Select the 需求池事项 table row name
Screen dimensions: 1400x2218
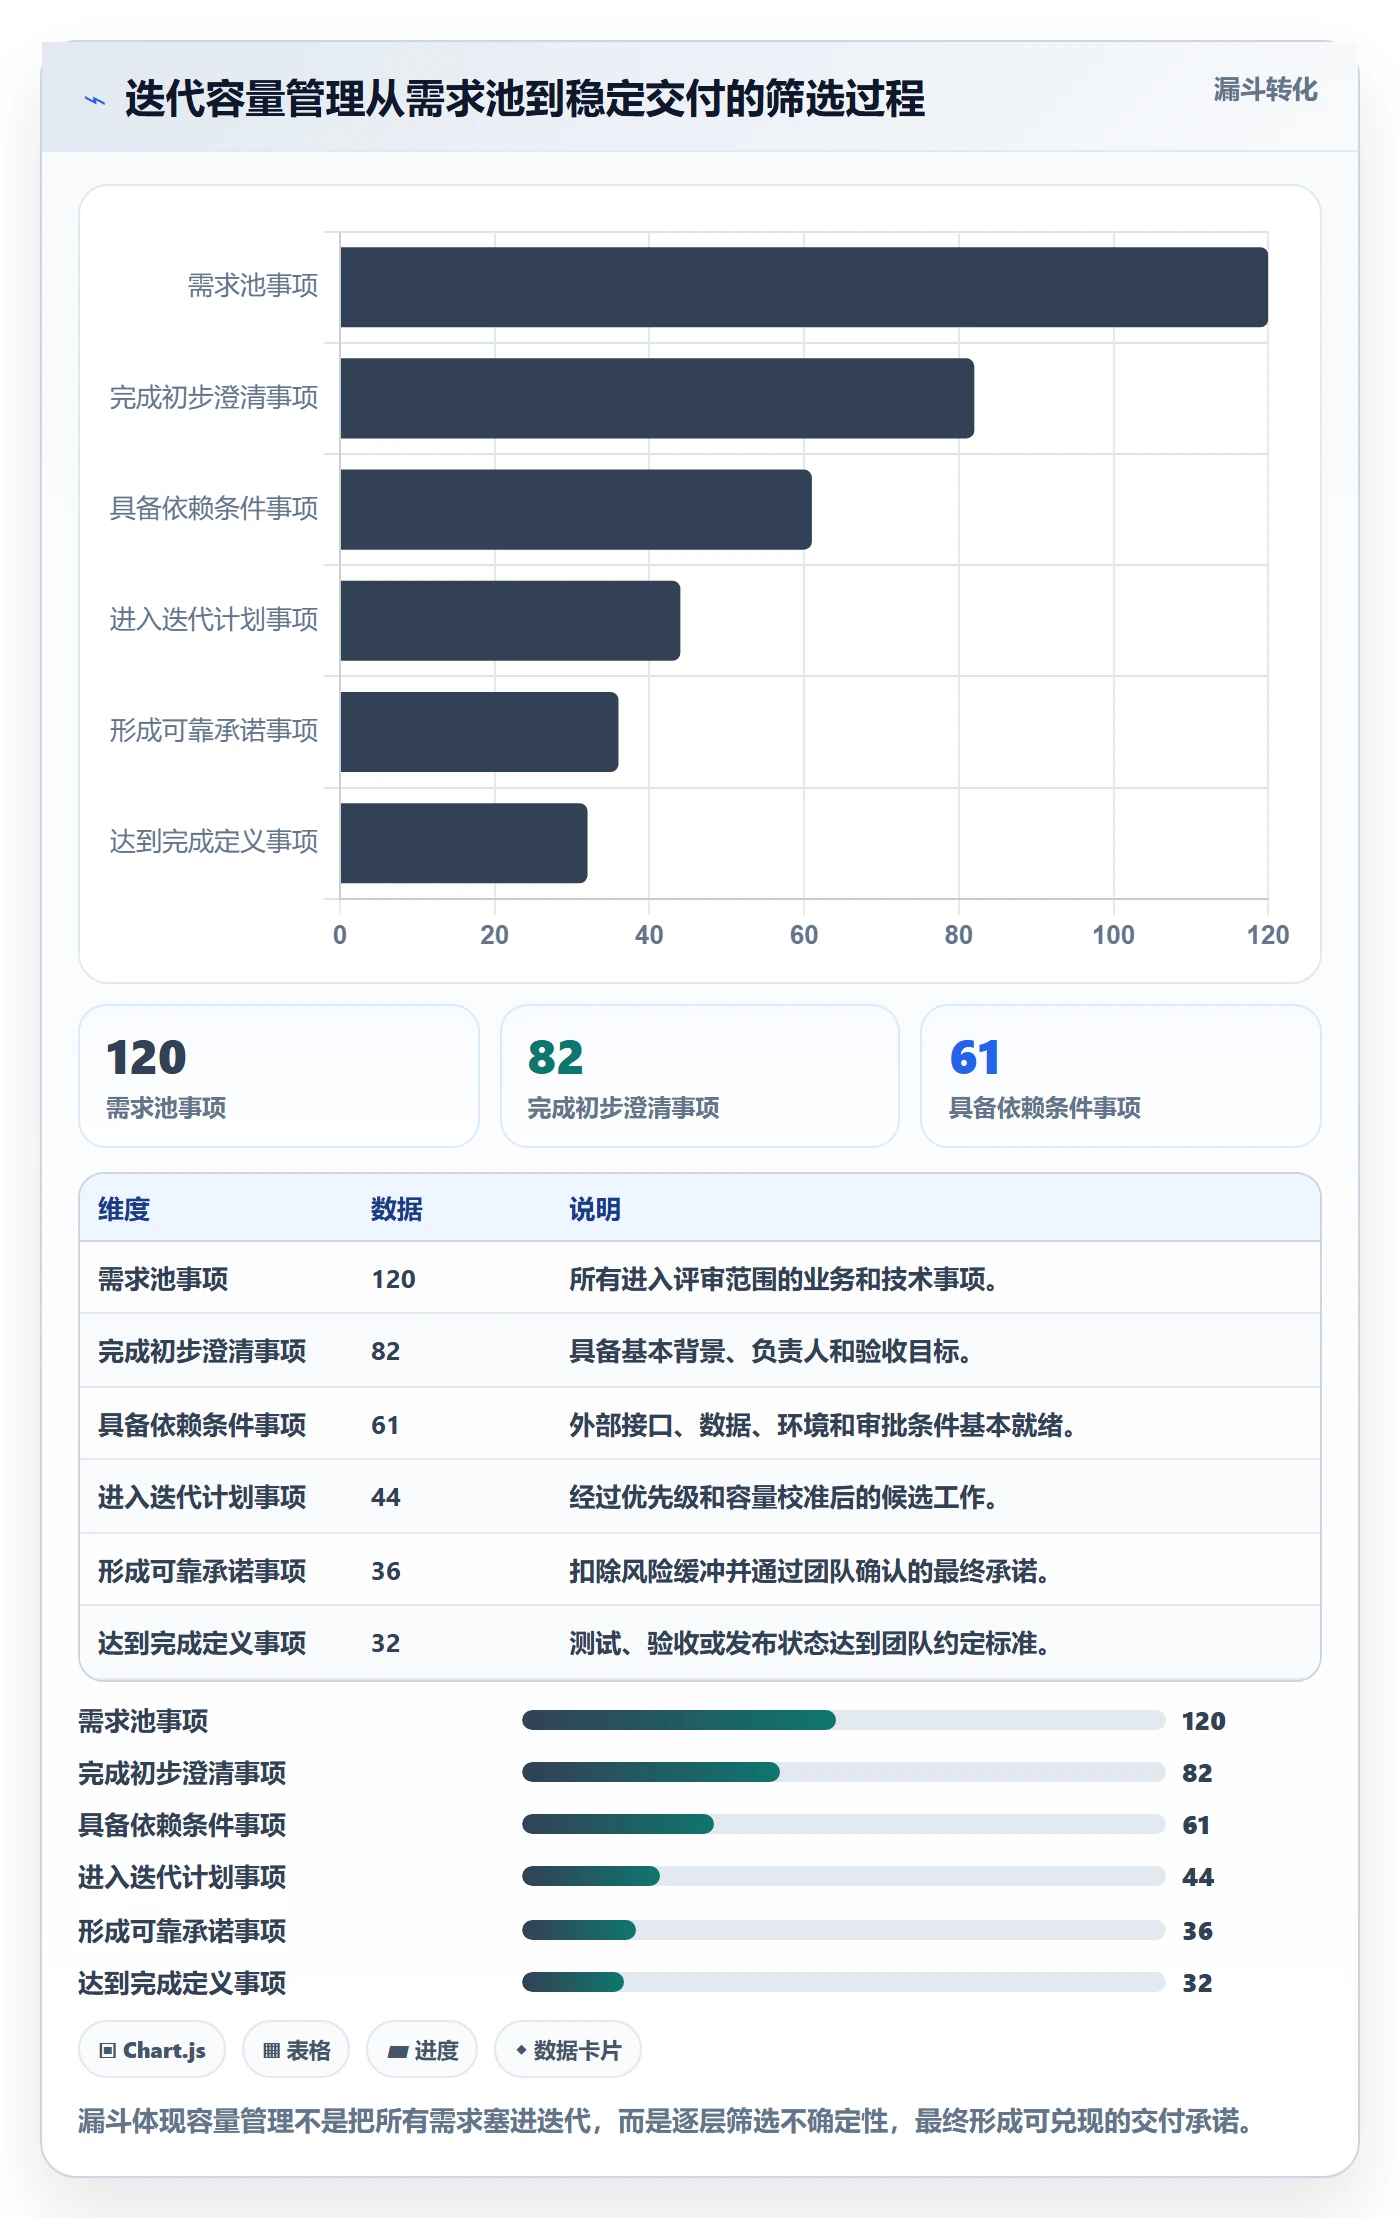[163, 1279]
